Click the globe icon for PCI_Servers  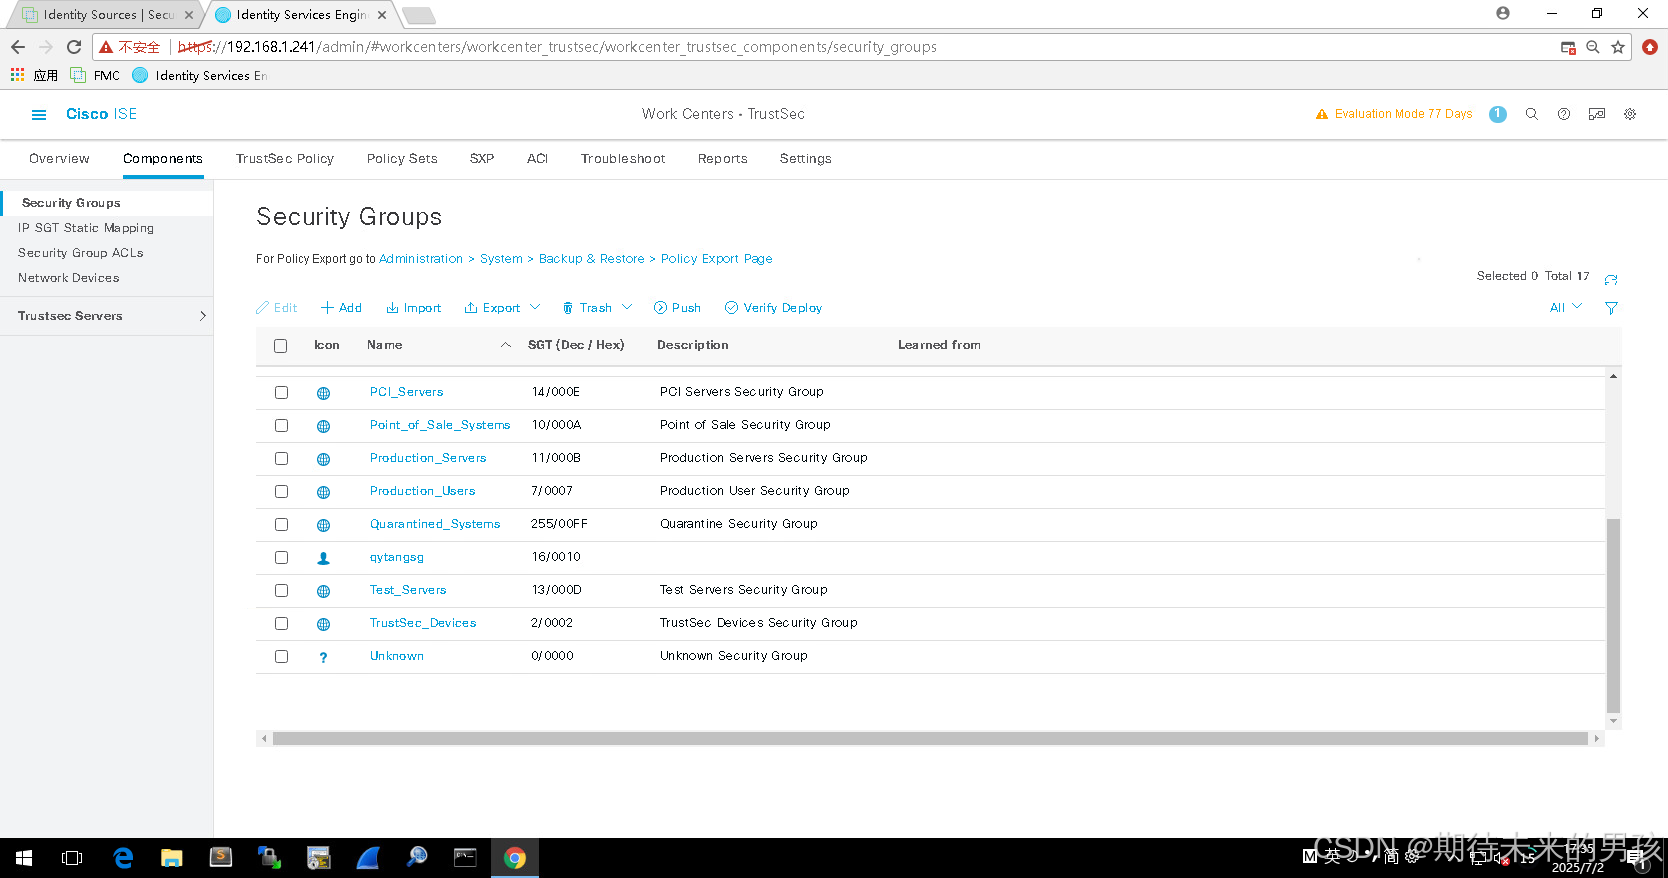(323, 393)
